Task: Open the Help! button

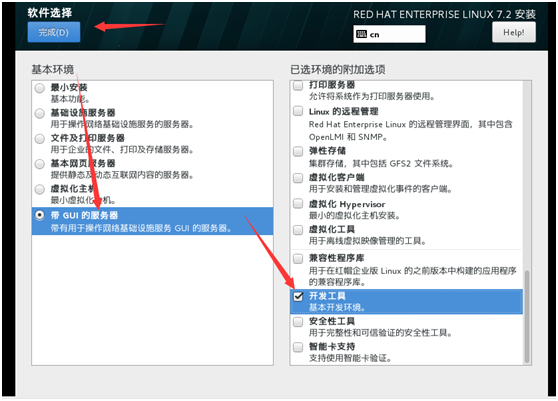Action: [514, 32]
